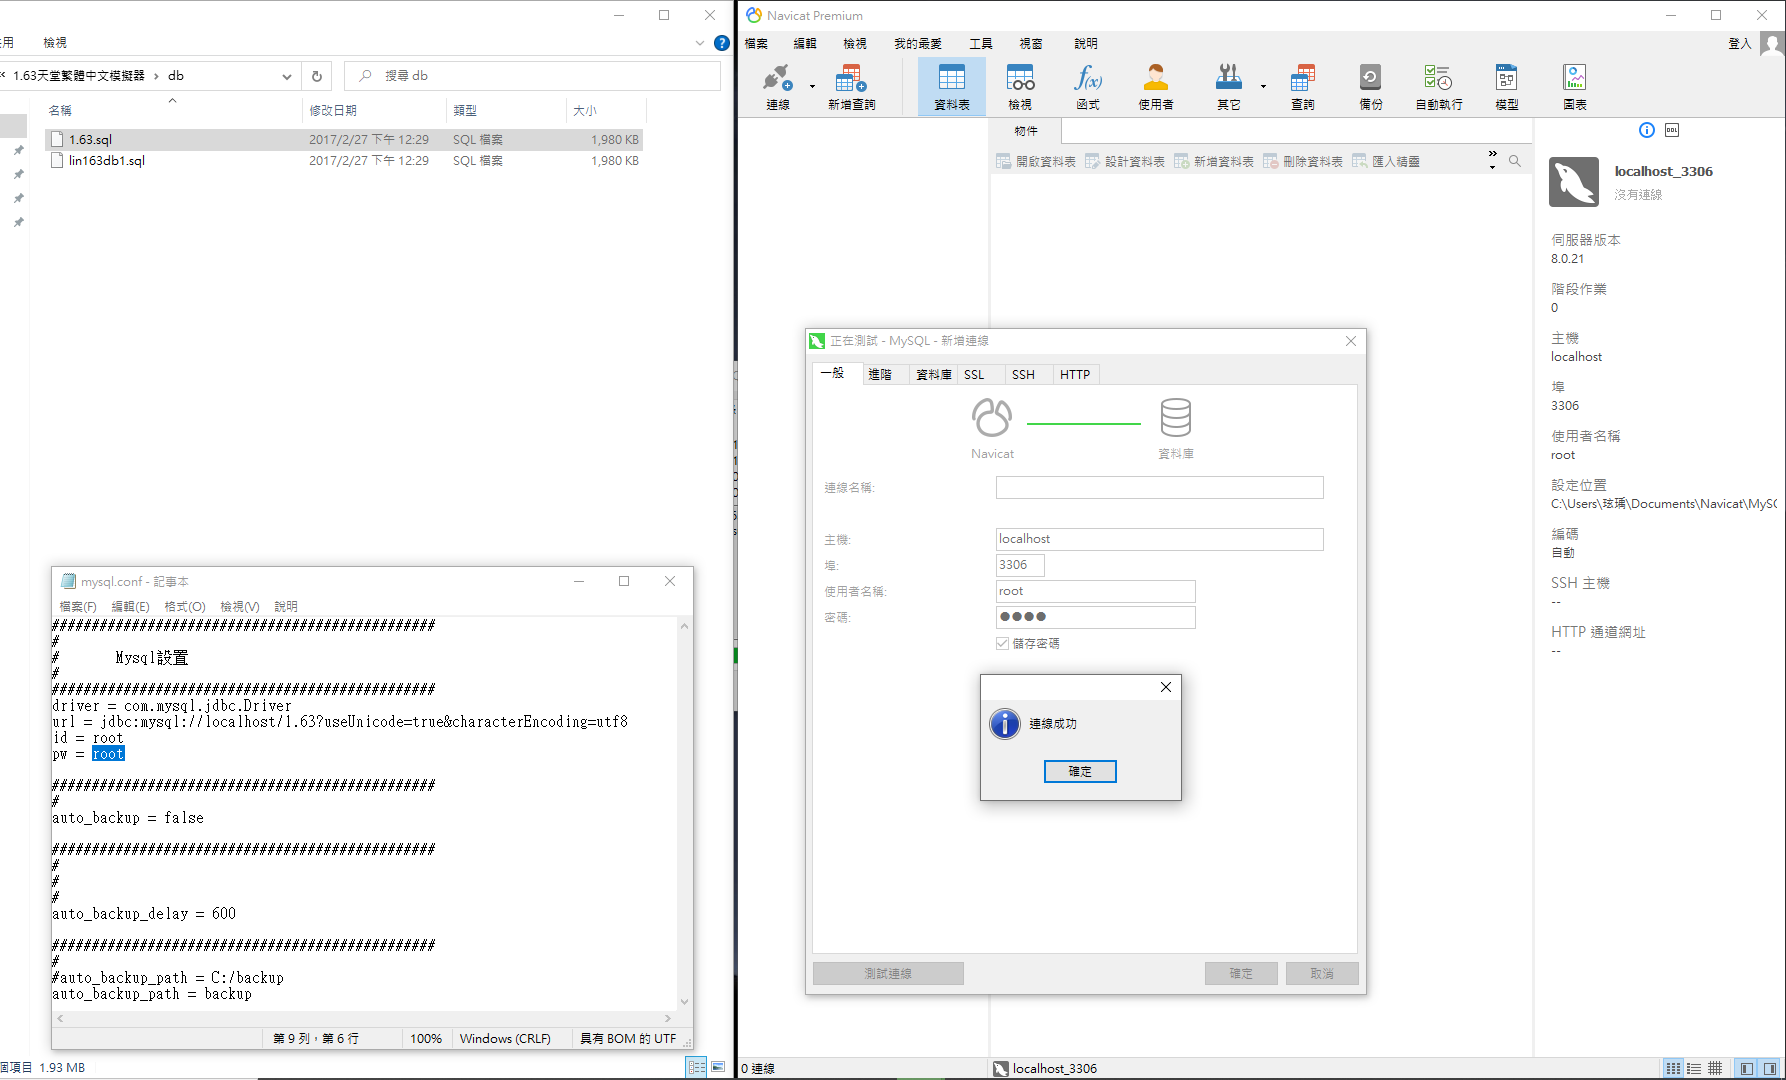This screenshot has width=1786, height=1080.
Task: Click the 主機 host field containing localhost
Action: tap(1159, 539)
